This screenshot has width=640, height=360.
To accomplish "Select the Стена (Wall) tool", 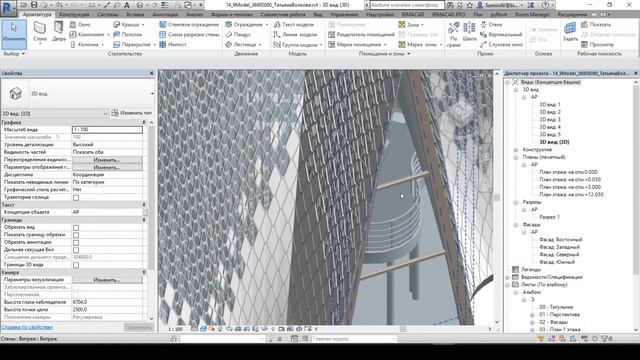I will [40, 32].
